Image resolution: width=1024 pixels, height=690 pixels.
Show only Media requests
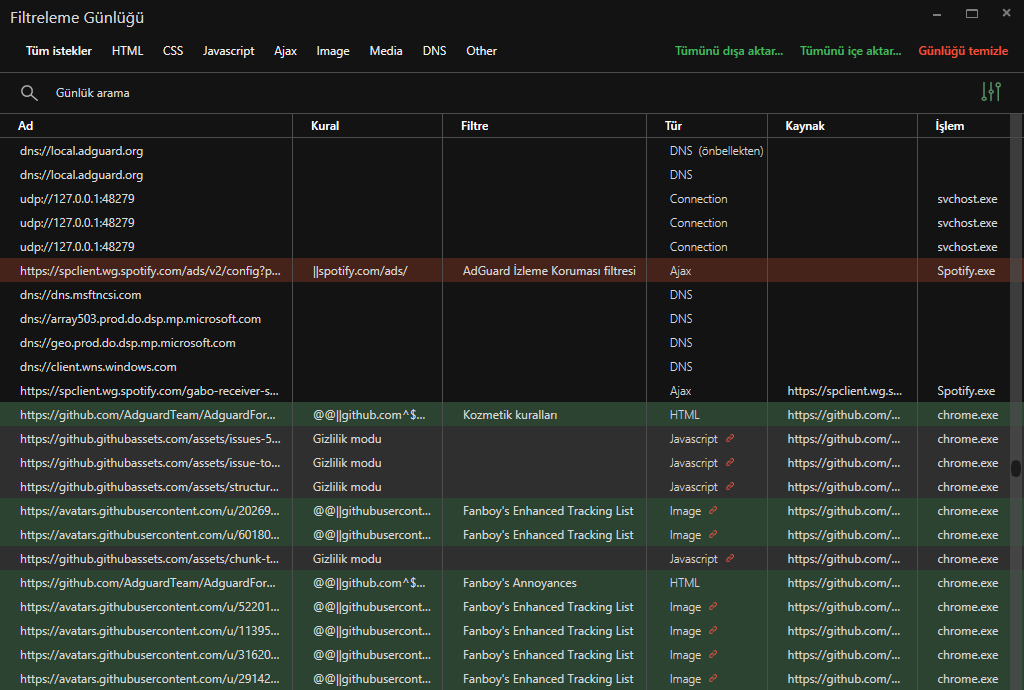(386, 50)
